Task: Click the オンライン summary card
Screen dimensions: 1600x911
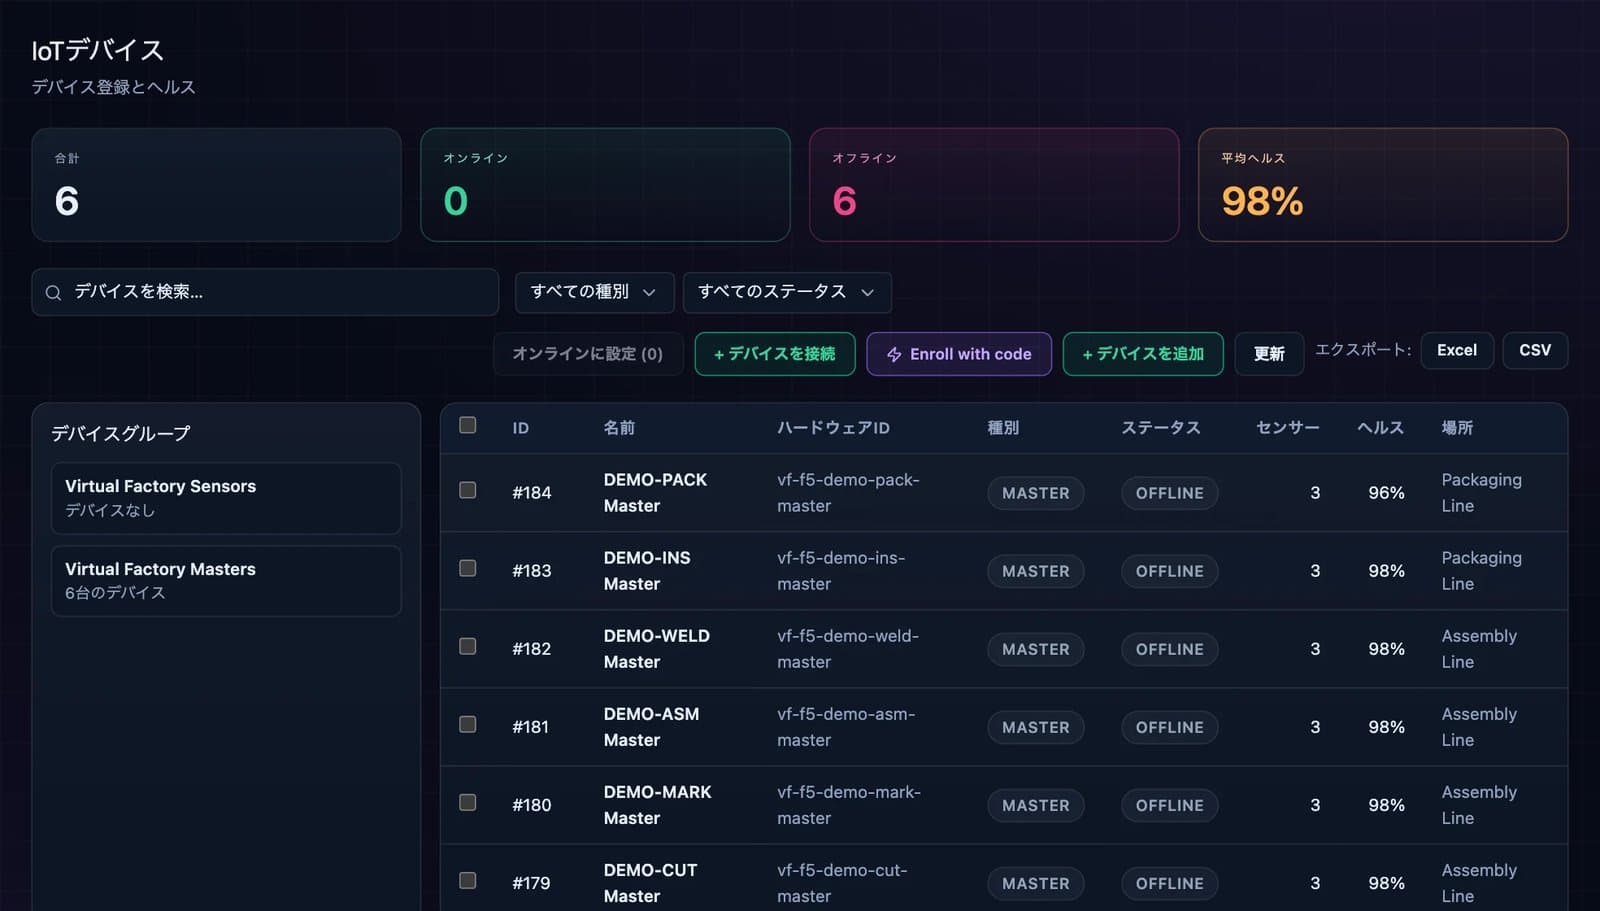Action: (605, 185)
